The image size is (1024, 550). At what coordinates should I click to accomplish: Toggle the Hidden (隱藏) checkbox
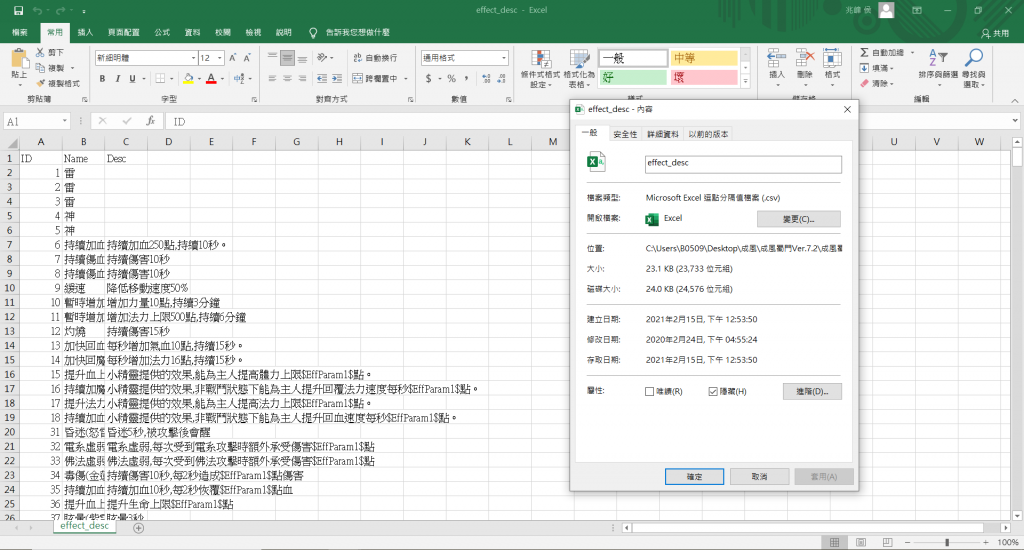pyautogui.click(x=713, y=391)
